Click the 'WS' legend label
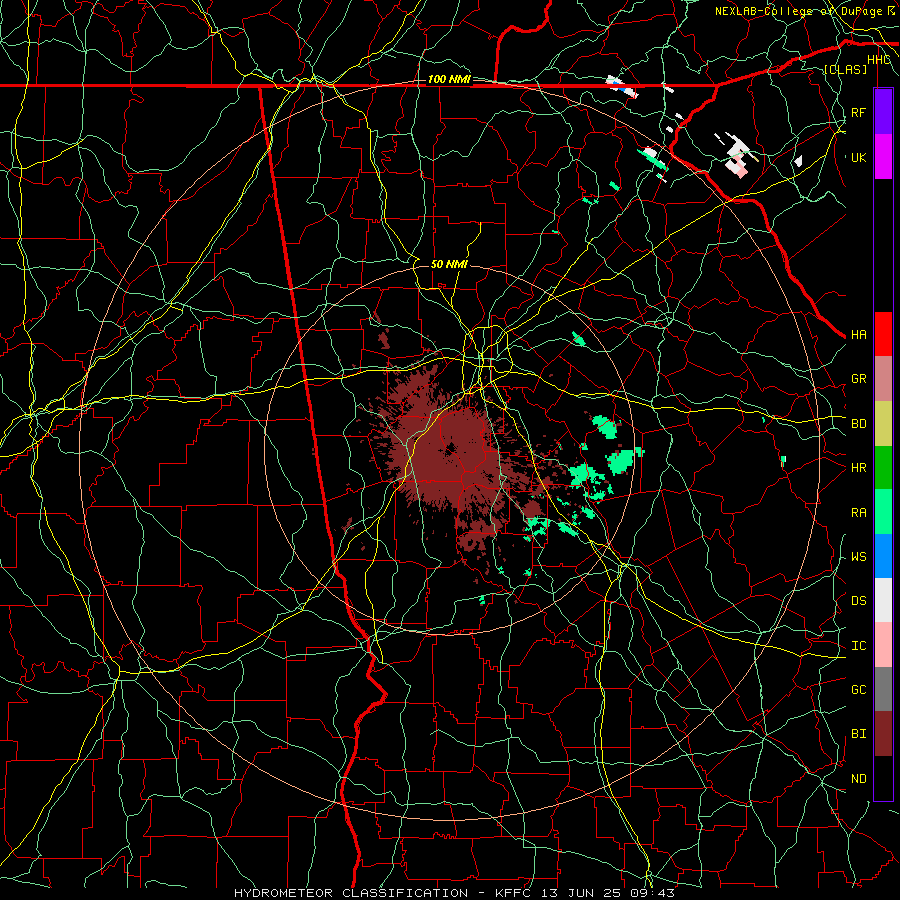900x900 pixels. click(x=858, y=557)
